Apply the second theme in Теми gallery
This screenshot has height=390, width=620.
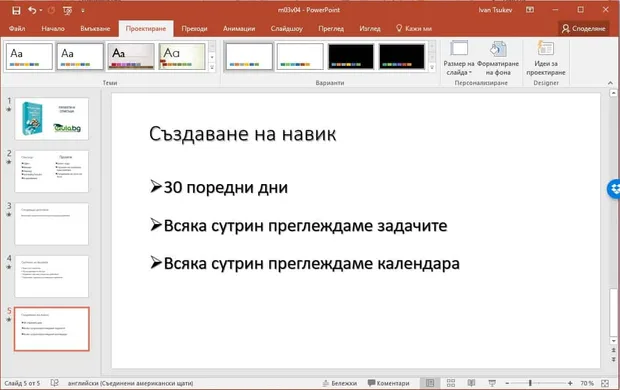coord(80,57)
